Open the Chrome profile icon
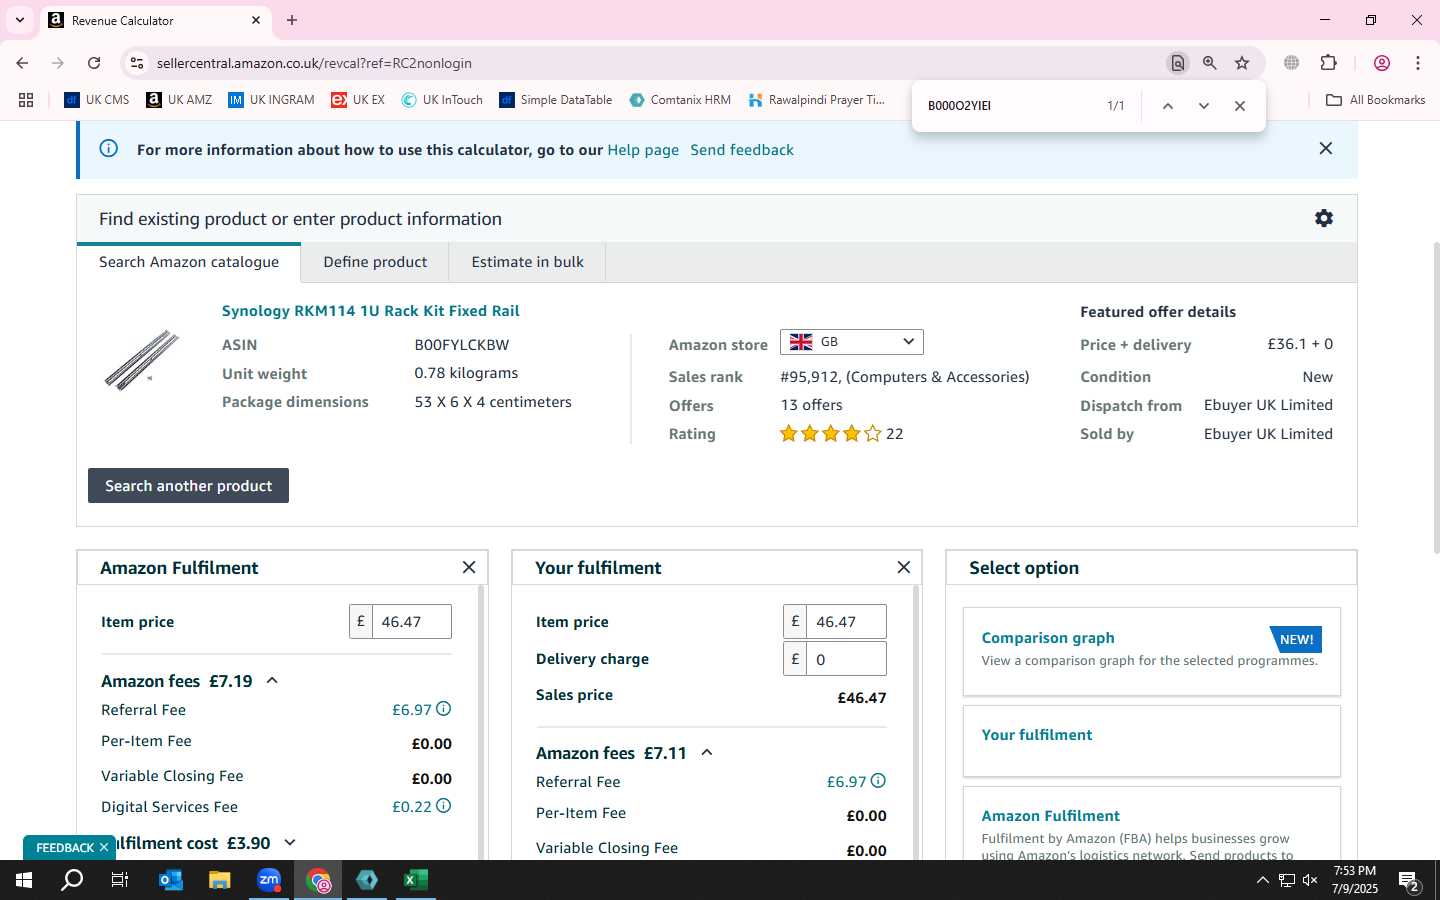The image size is (1440, 900). click(1382, 63)
